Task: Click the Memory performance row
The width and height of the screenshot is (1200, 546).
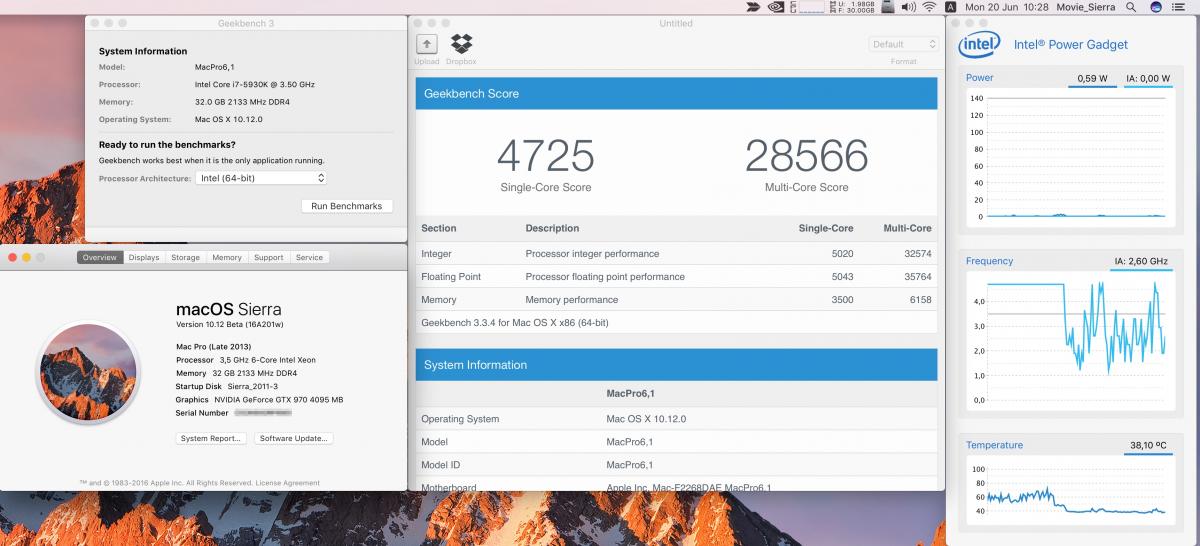Action: click(677, 299)
